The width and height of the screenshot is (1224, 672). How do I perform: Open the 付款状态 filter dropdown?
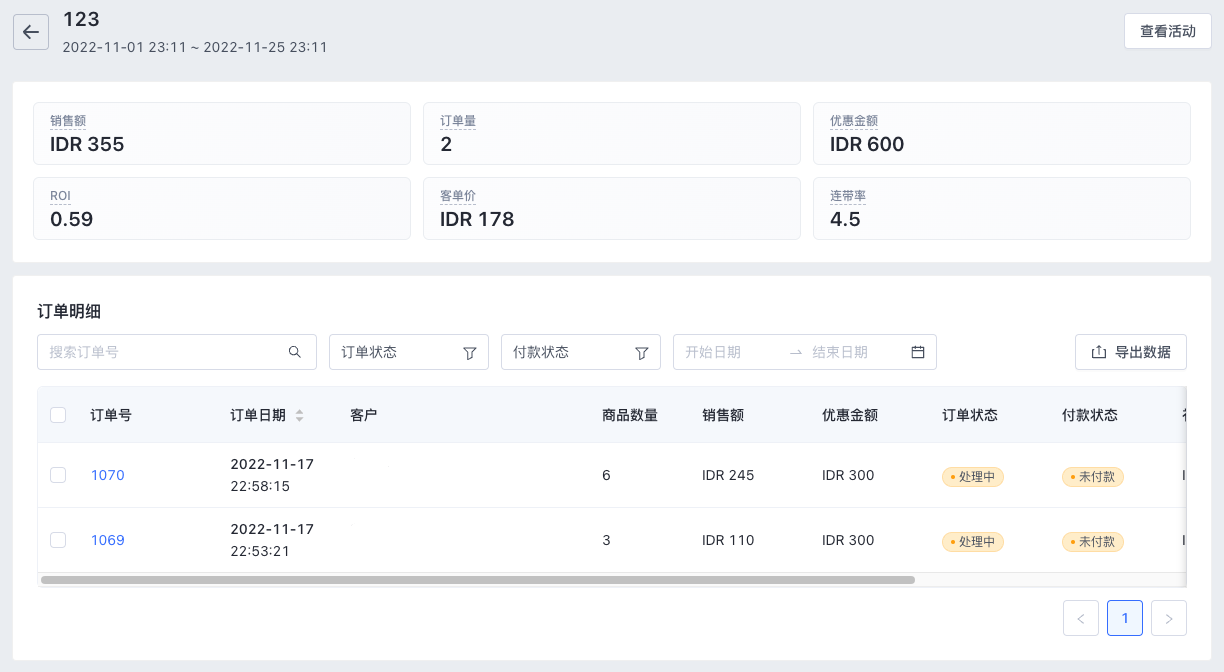click(580, 352)
